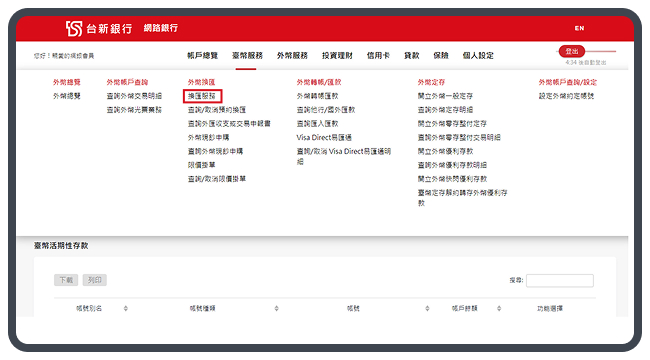This screenshot has height=360, width=650.
Task: Open 查詢他行/國外匯款
Action: tap(326, 110)
